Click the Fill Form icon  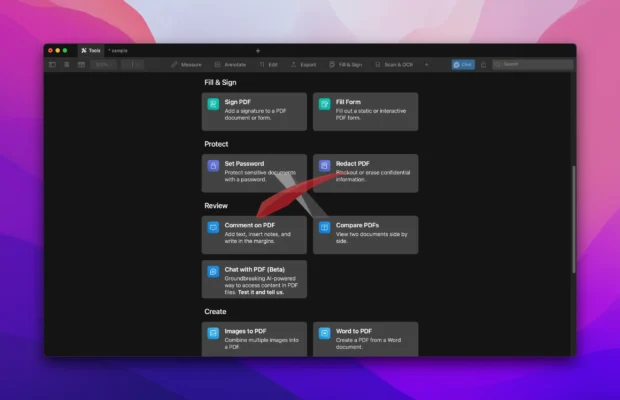[325, 104]
